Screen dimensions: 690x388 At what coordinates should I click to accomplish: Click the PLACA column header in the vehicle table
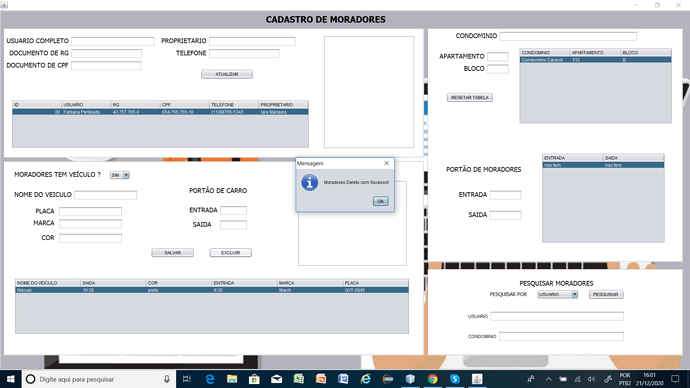[x=375, y=283]
